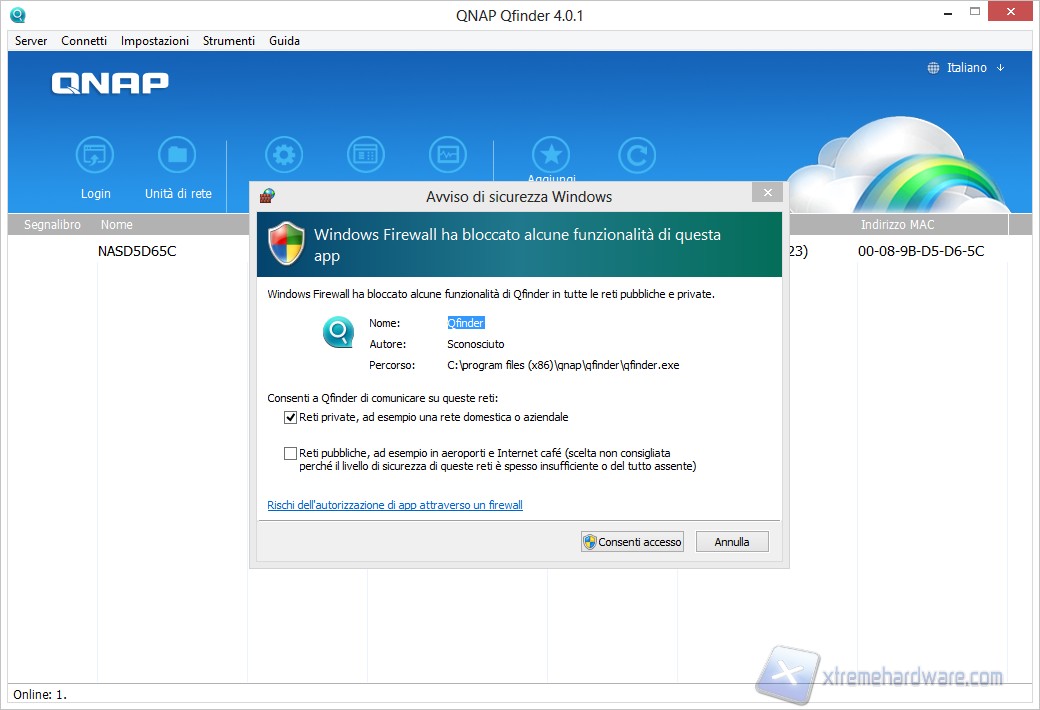This screenshot has width=1040, height=710.
Task: Open the firewall authorization risks link
Action: click(x=395, y=505)
